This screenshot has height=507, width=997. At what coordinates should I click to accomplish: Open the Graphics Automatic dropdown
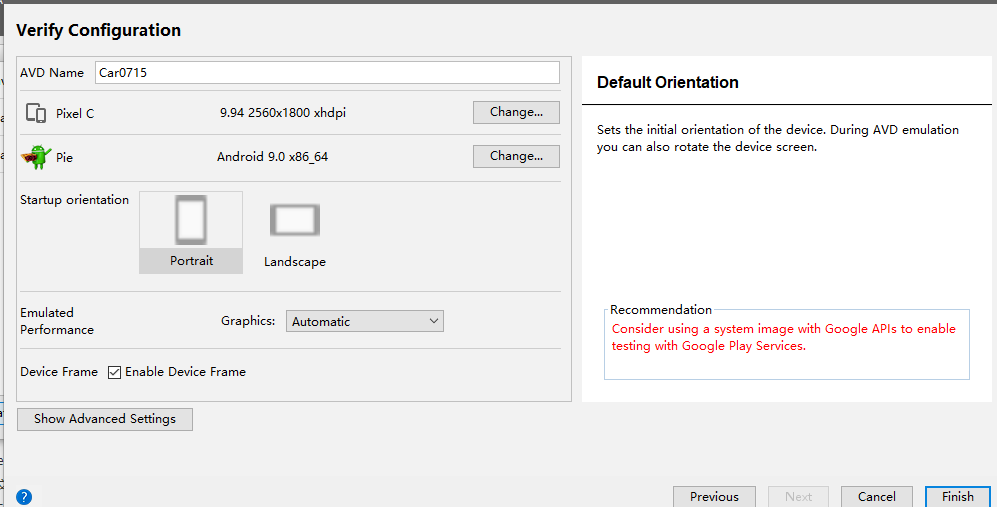tap(365, 321)
